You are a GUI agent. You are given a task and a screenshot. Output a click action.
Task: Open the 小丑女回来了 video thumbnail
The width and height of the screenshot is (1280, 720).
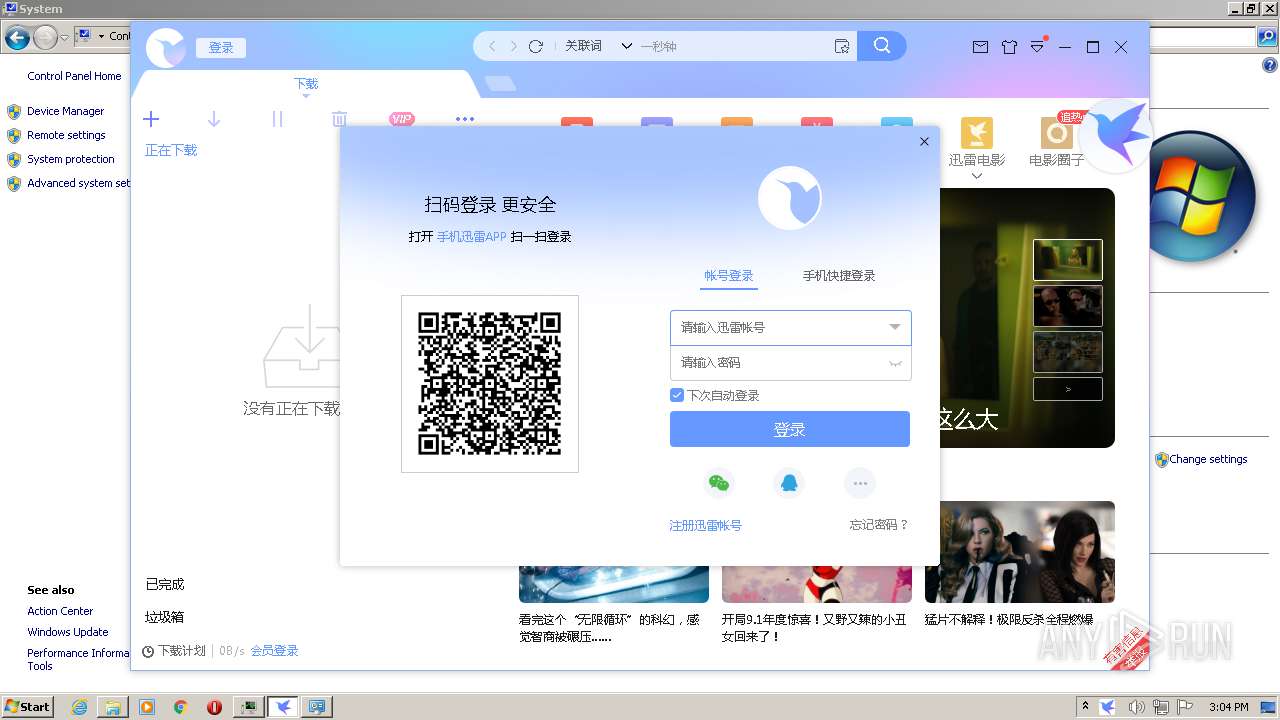[x=817, y=585]
